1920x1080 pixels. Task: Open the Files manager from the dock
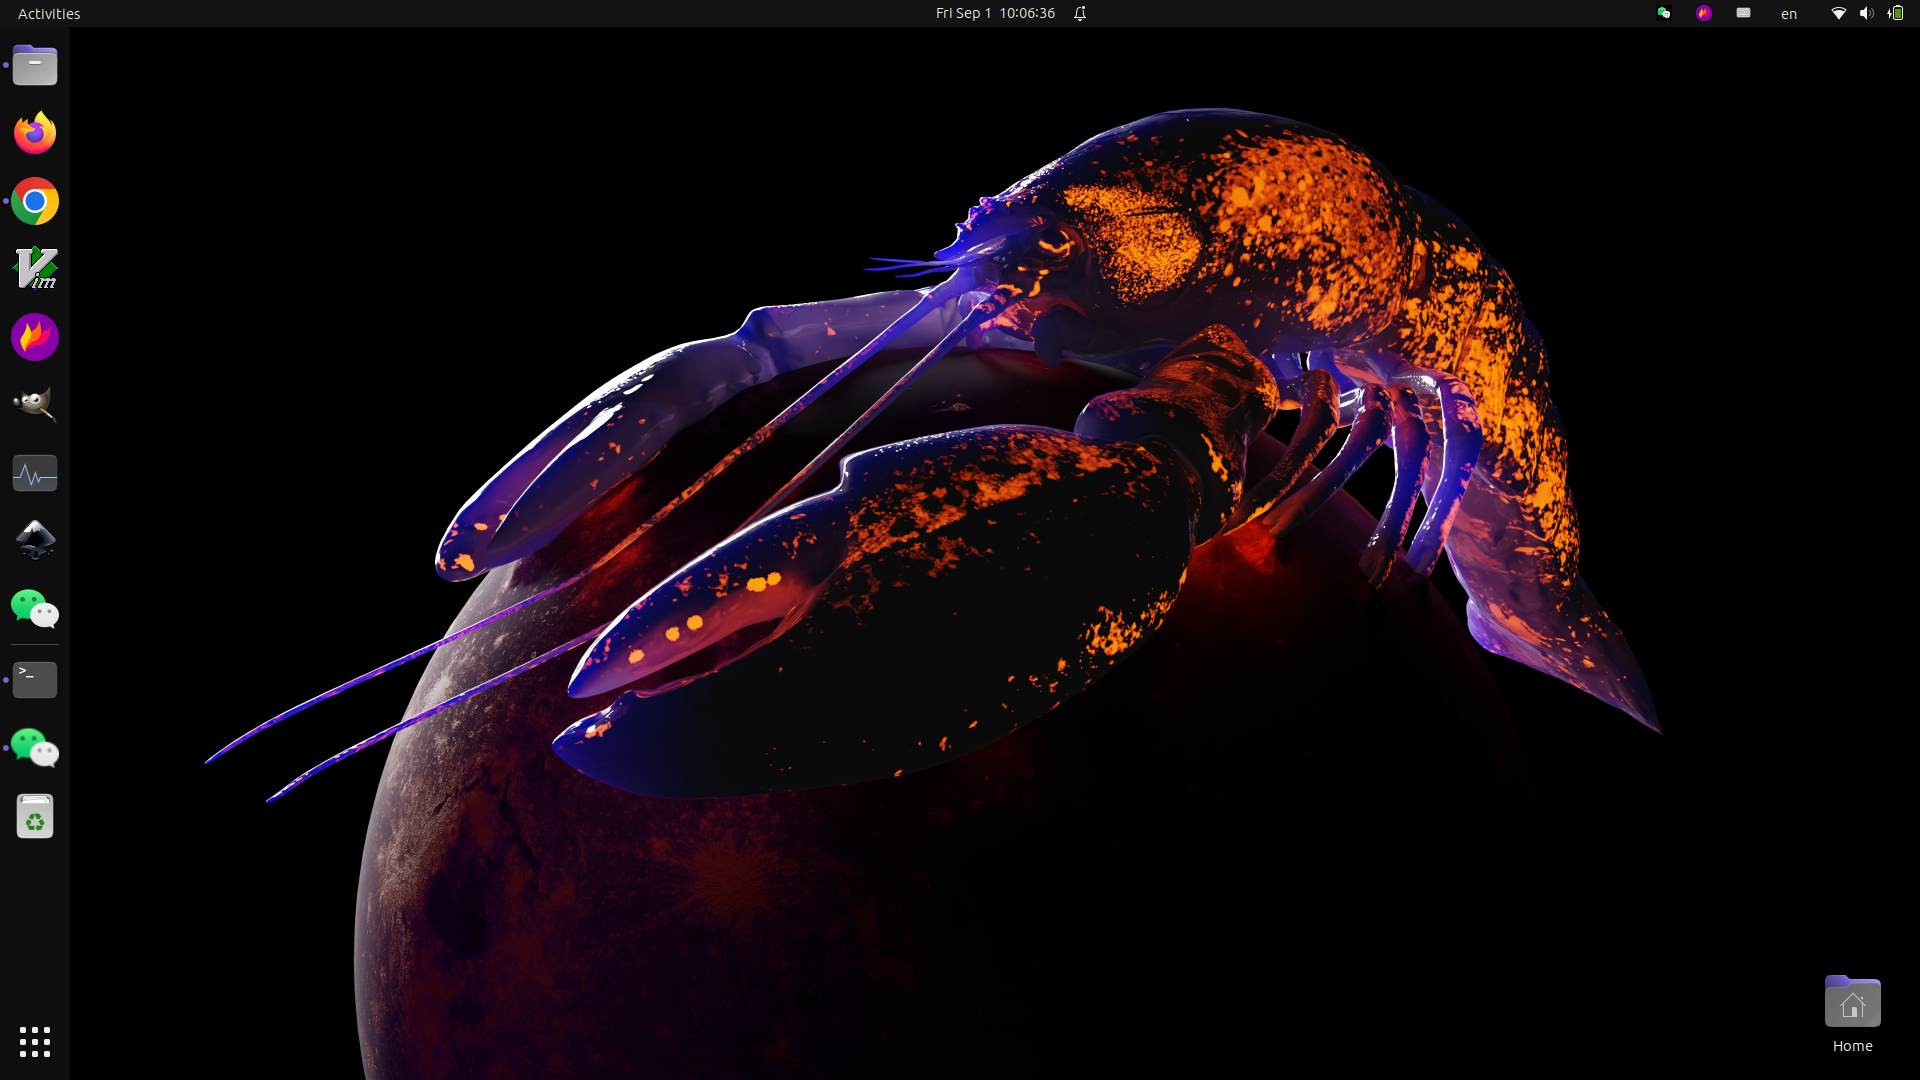point(35,65)
